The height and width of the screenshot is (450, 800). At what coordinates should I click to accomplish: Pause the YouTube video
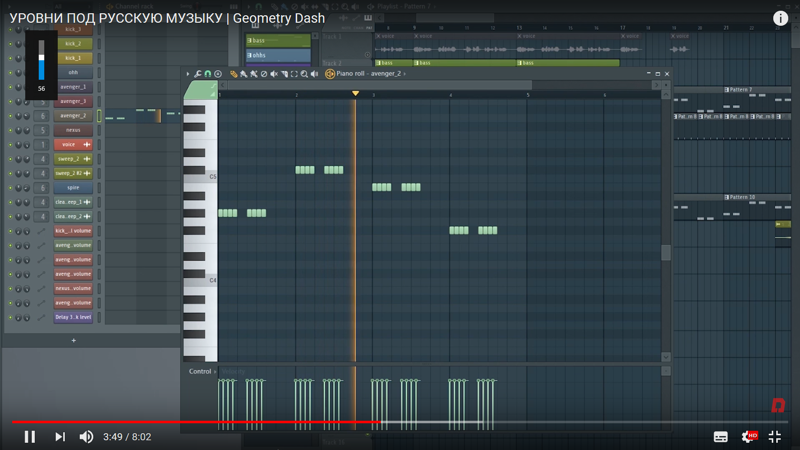pos(30,437)
